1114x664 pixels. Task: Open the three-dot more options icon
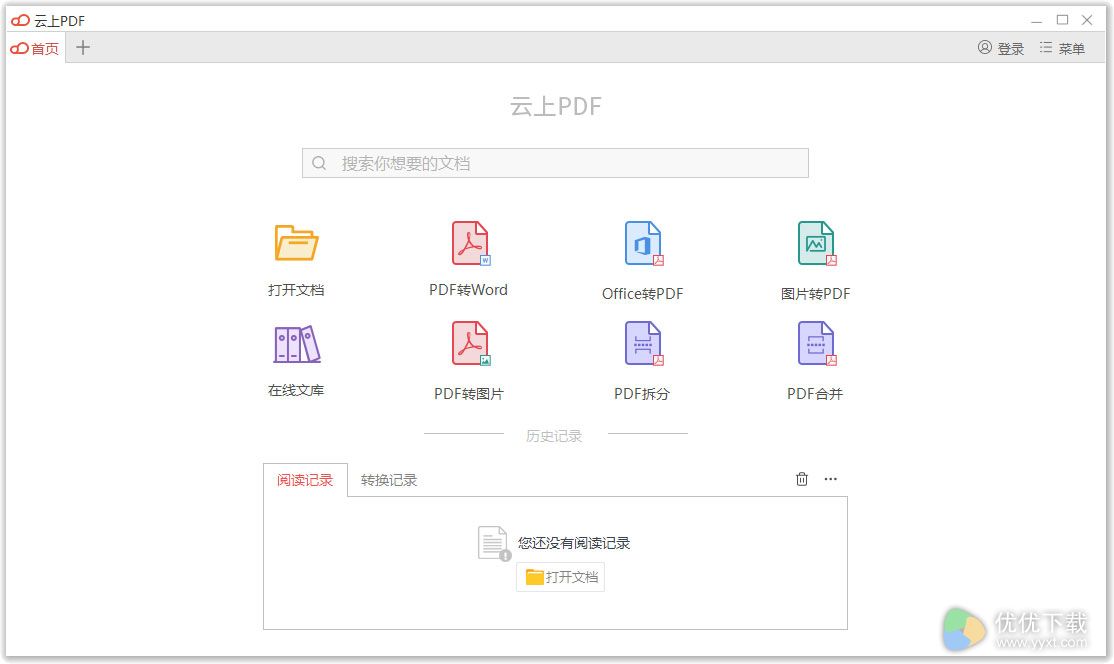pos(831,479)
